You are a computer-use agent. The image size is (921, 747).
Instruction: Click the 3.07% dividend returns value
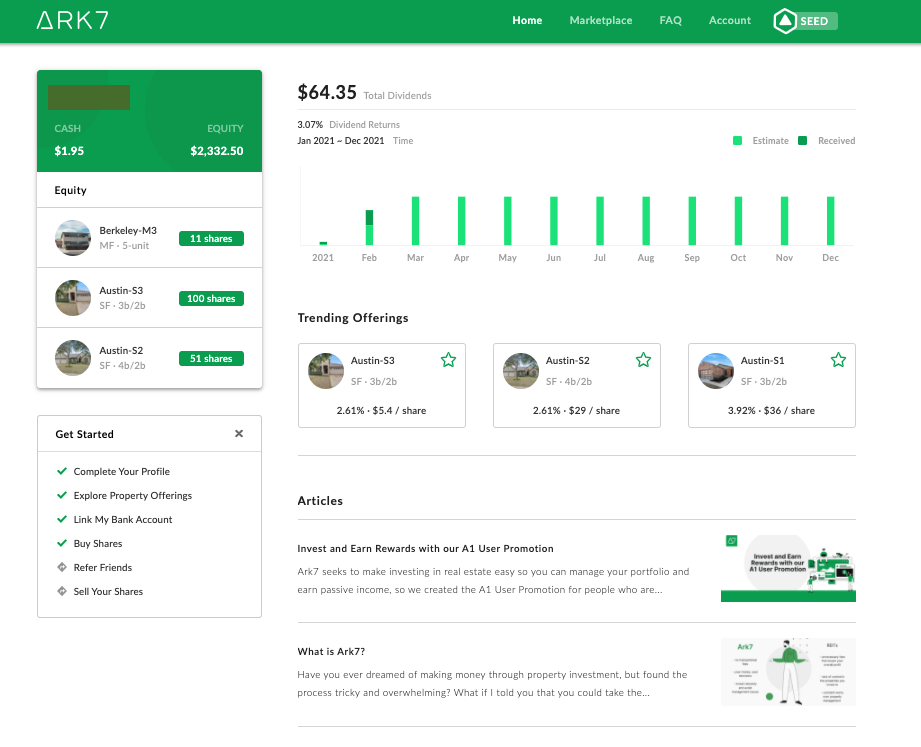[x=310, y=124]
